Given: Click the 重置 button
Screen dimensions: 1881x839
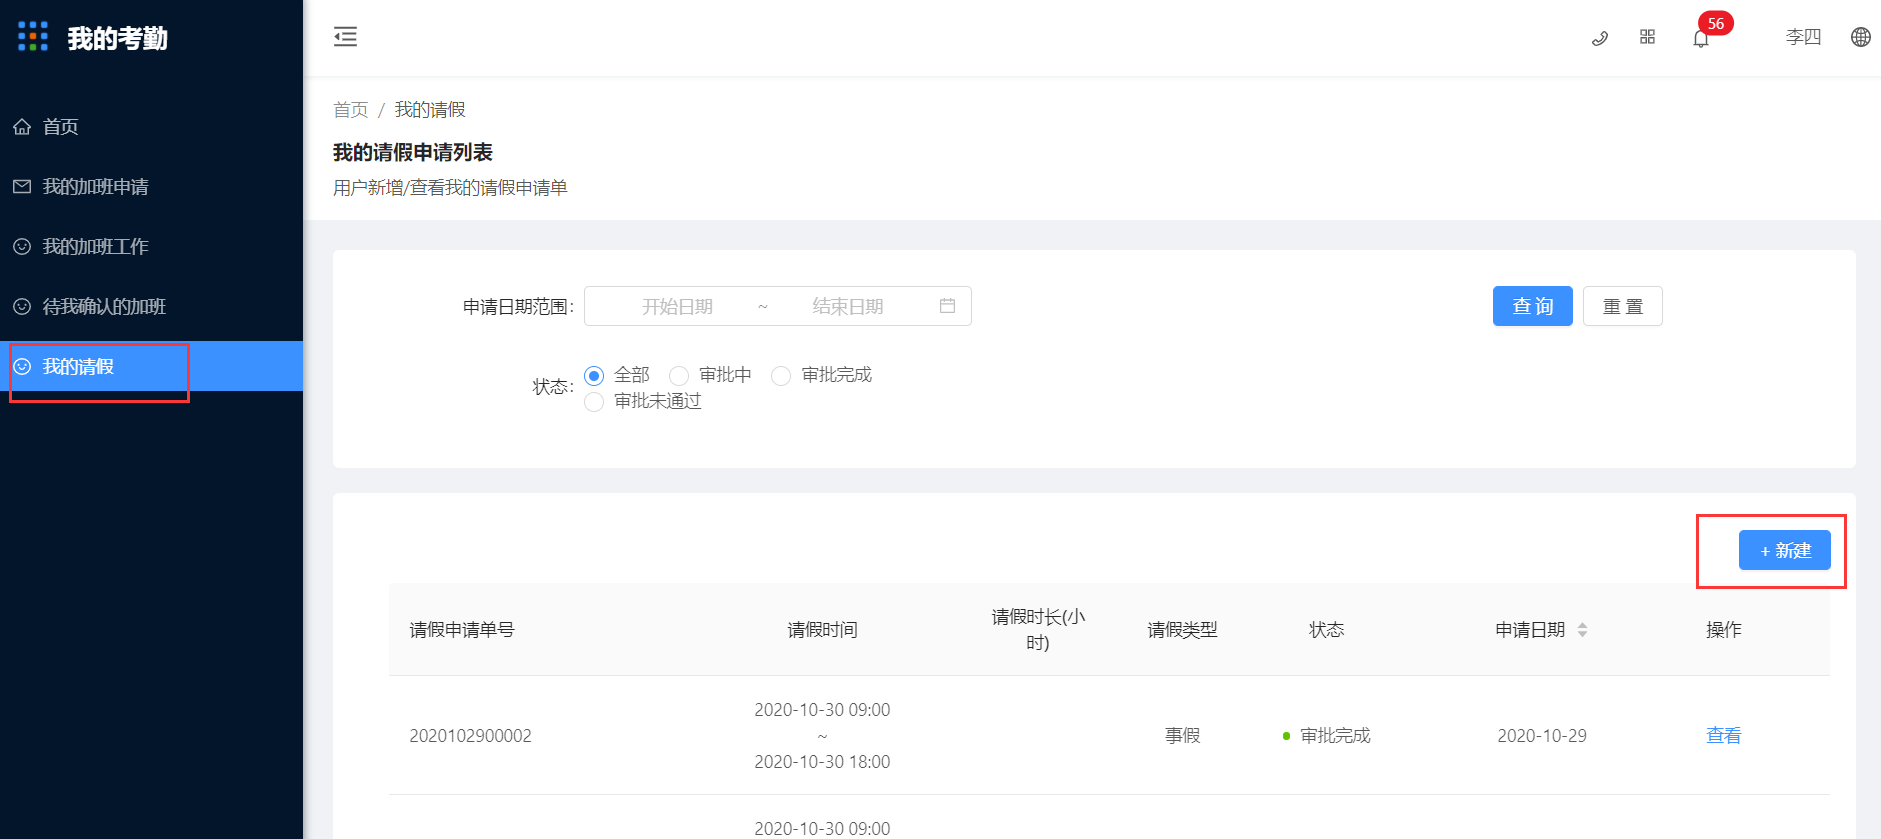Looking at the screenshot, I should coord(1623,306).
